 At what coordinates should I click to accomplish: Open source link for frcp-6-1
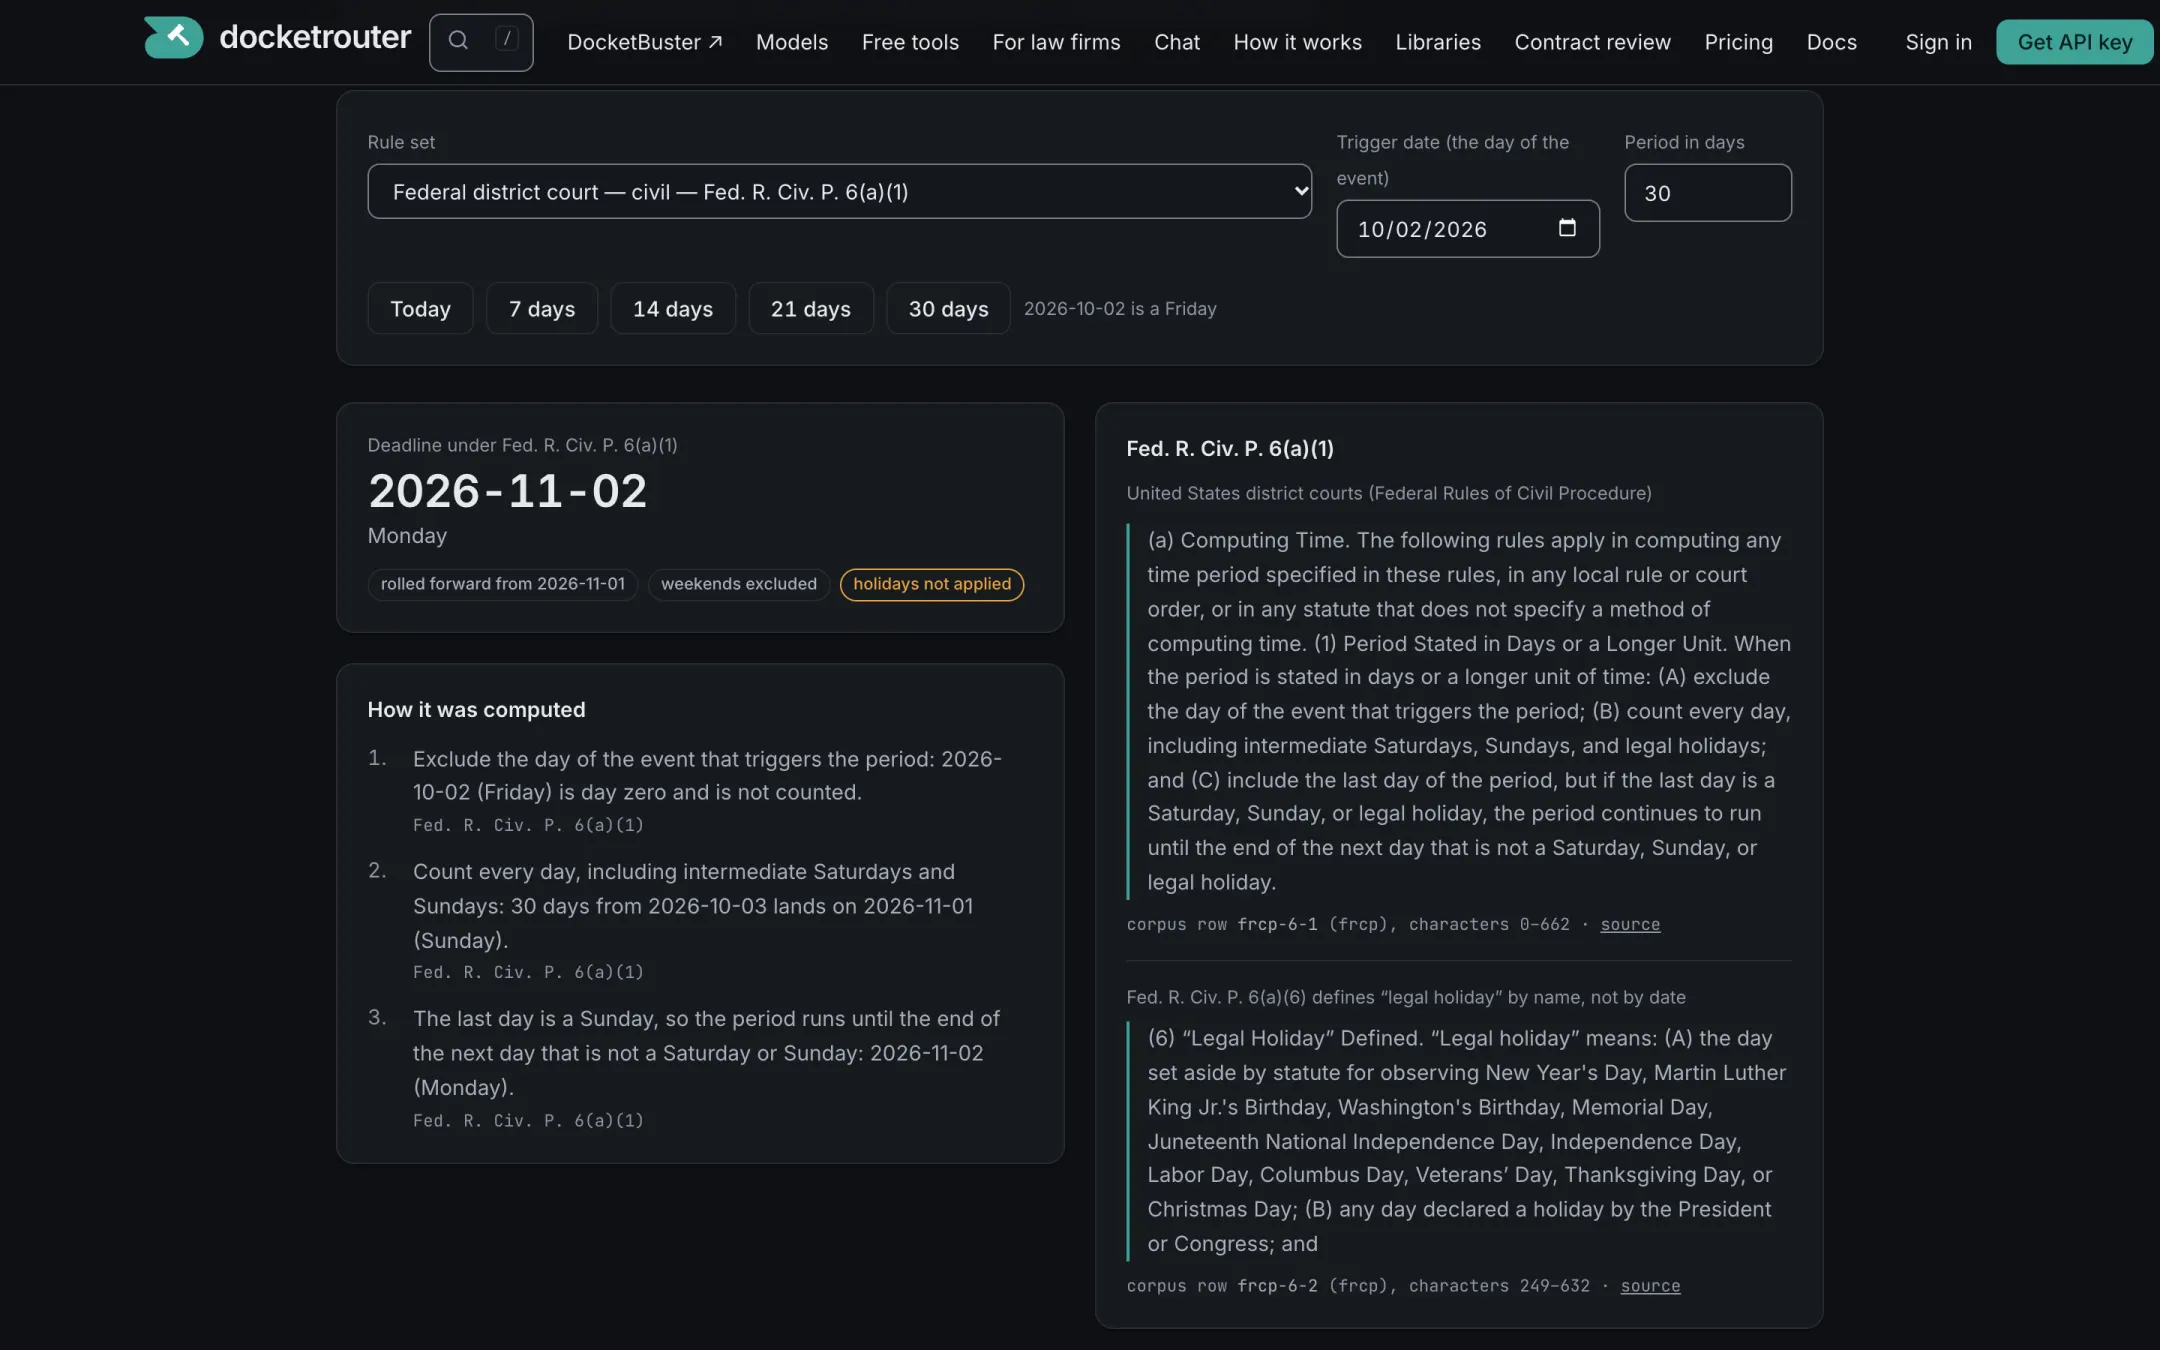tap(1630, 924)
